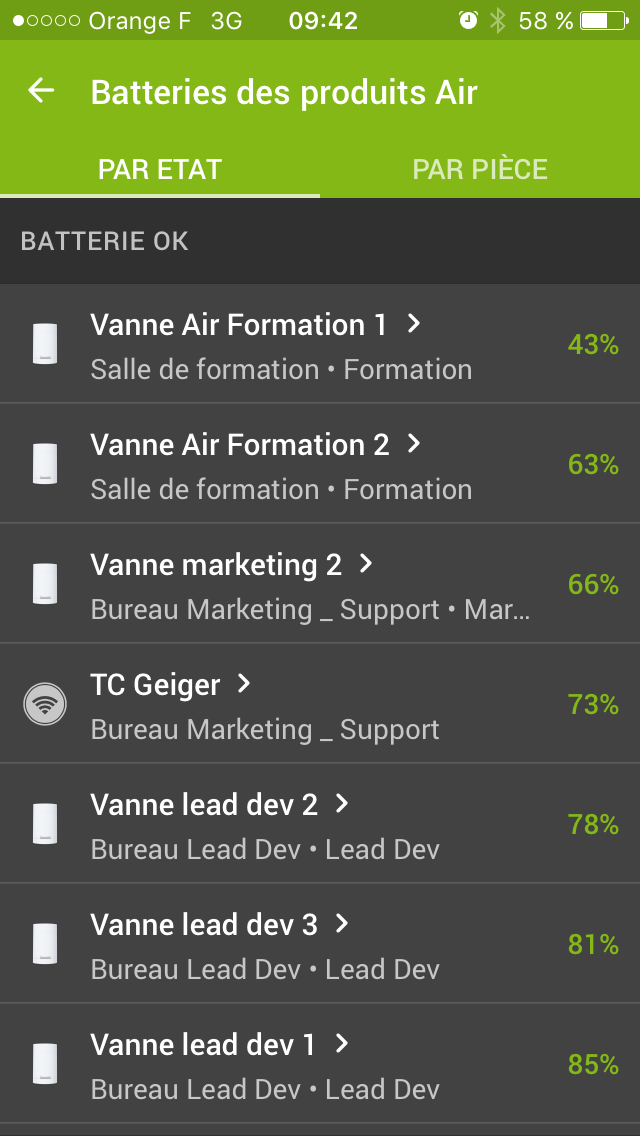Screen dimensions: 640x1136
Task: Switch to the PAR PIÈCE tab
Action: (480, 169)
